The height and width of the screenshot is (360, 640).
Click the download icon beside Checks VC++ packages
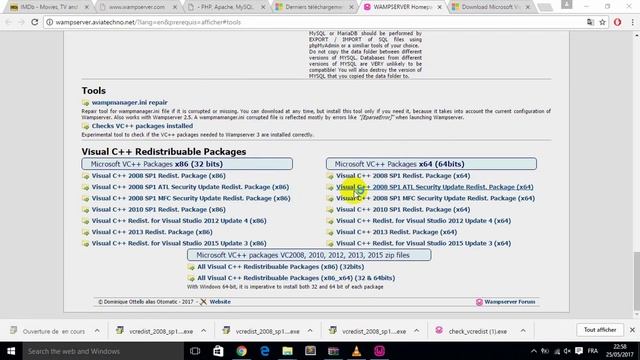click(85, 126)
